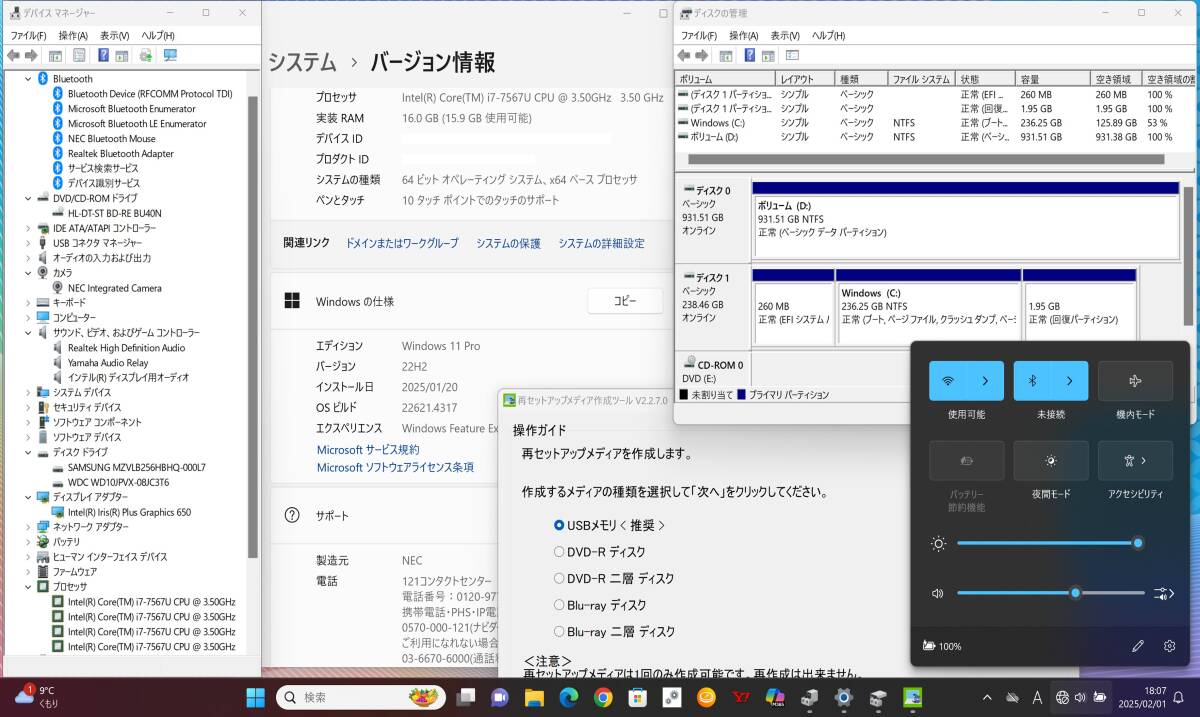Click the back arrow in Device Manager toolbar
Viewport: 1200px width, 717px height.
coord(14,56)
